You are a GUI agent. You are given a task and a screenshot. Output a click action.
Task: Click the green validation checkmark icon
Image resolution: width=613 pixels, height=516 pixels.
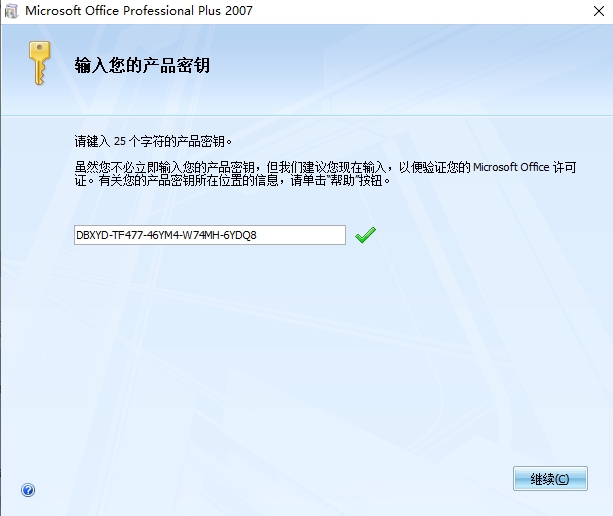[365, 235]
